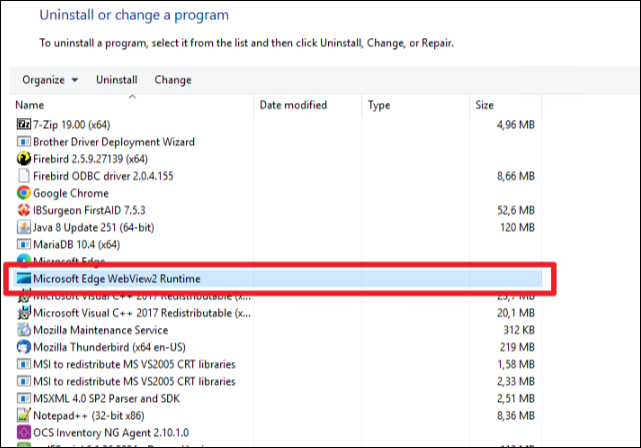Image resolution: width=641 pixels, height=448 pixels.
Task: Click the Uninstall toolbar button
Action: click(x=117, y=80)
